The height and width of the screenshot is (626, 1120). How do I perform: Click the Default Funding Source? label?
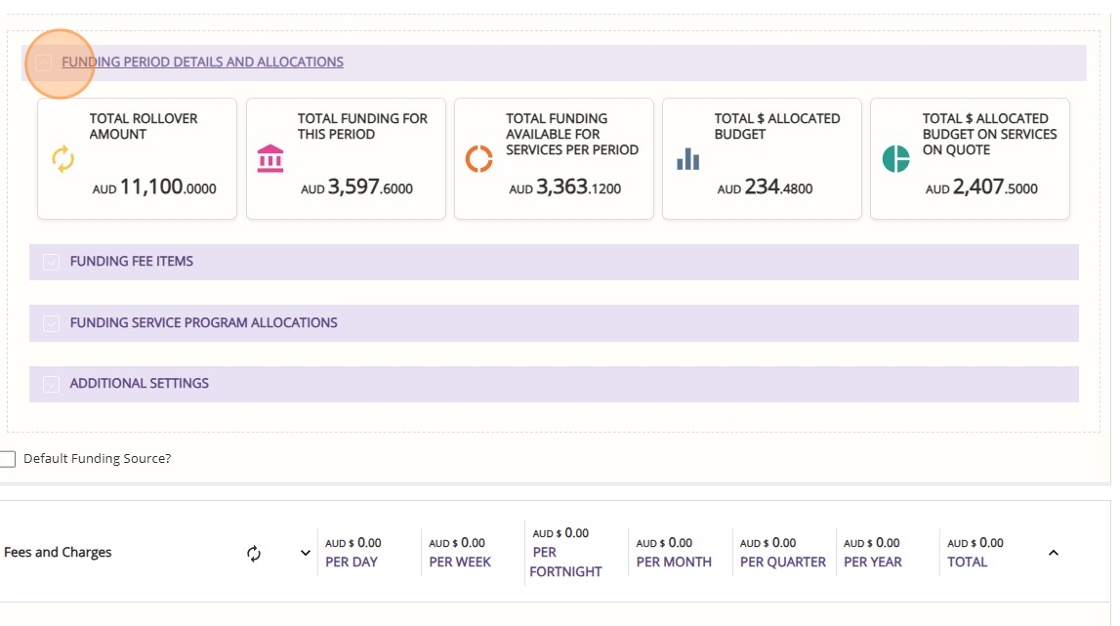coord(97,459)
